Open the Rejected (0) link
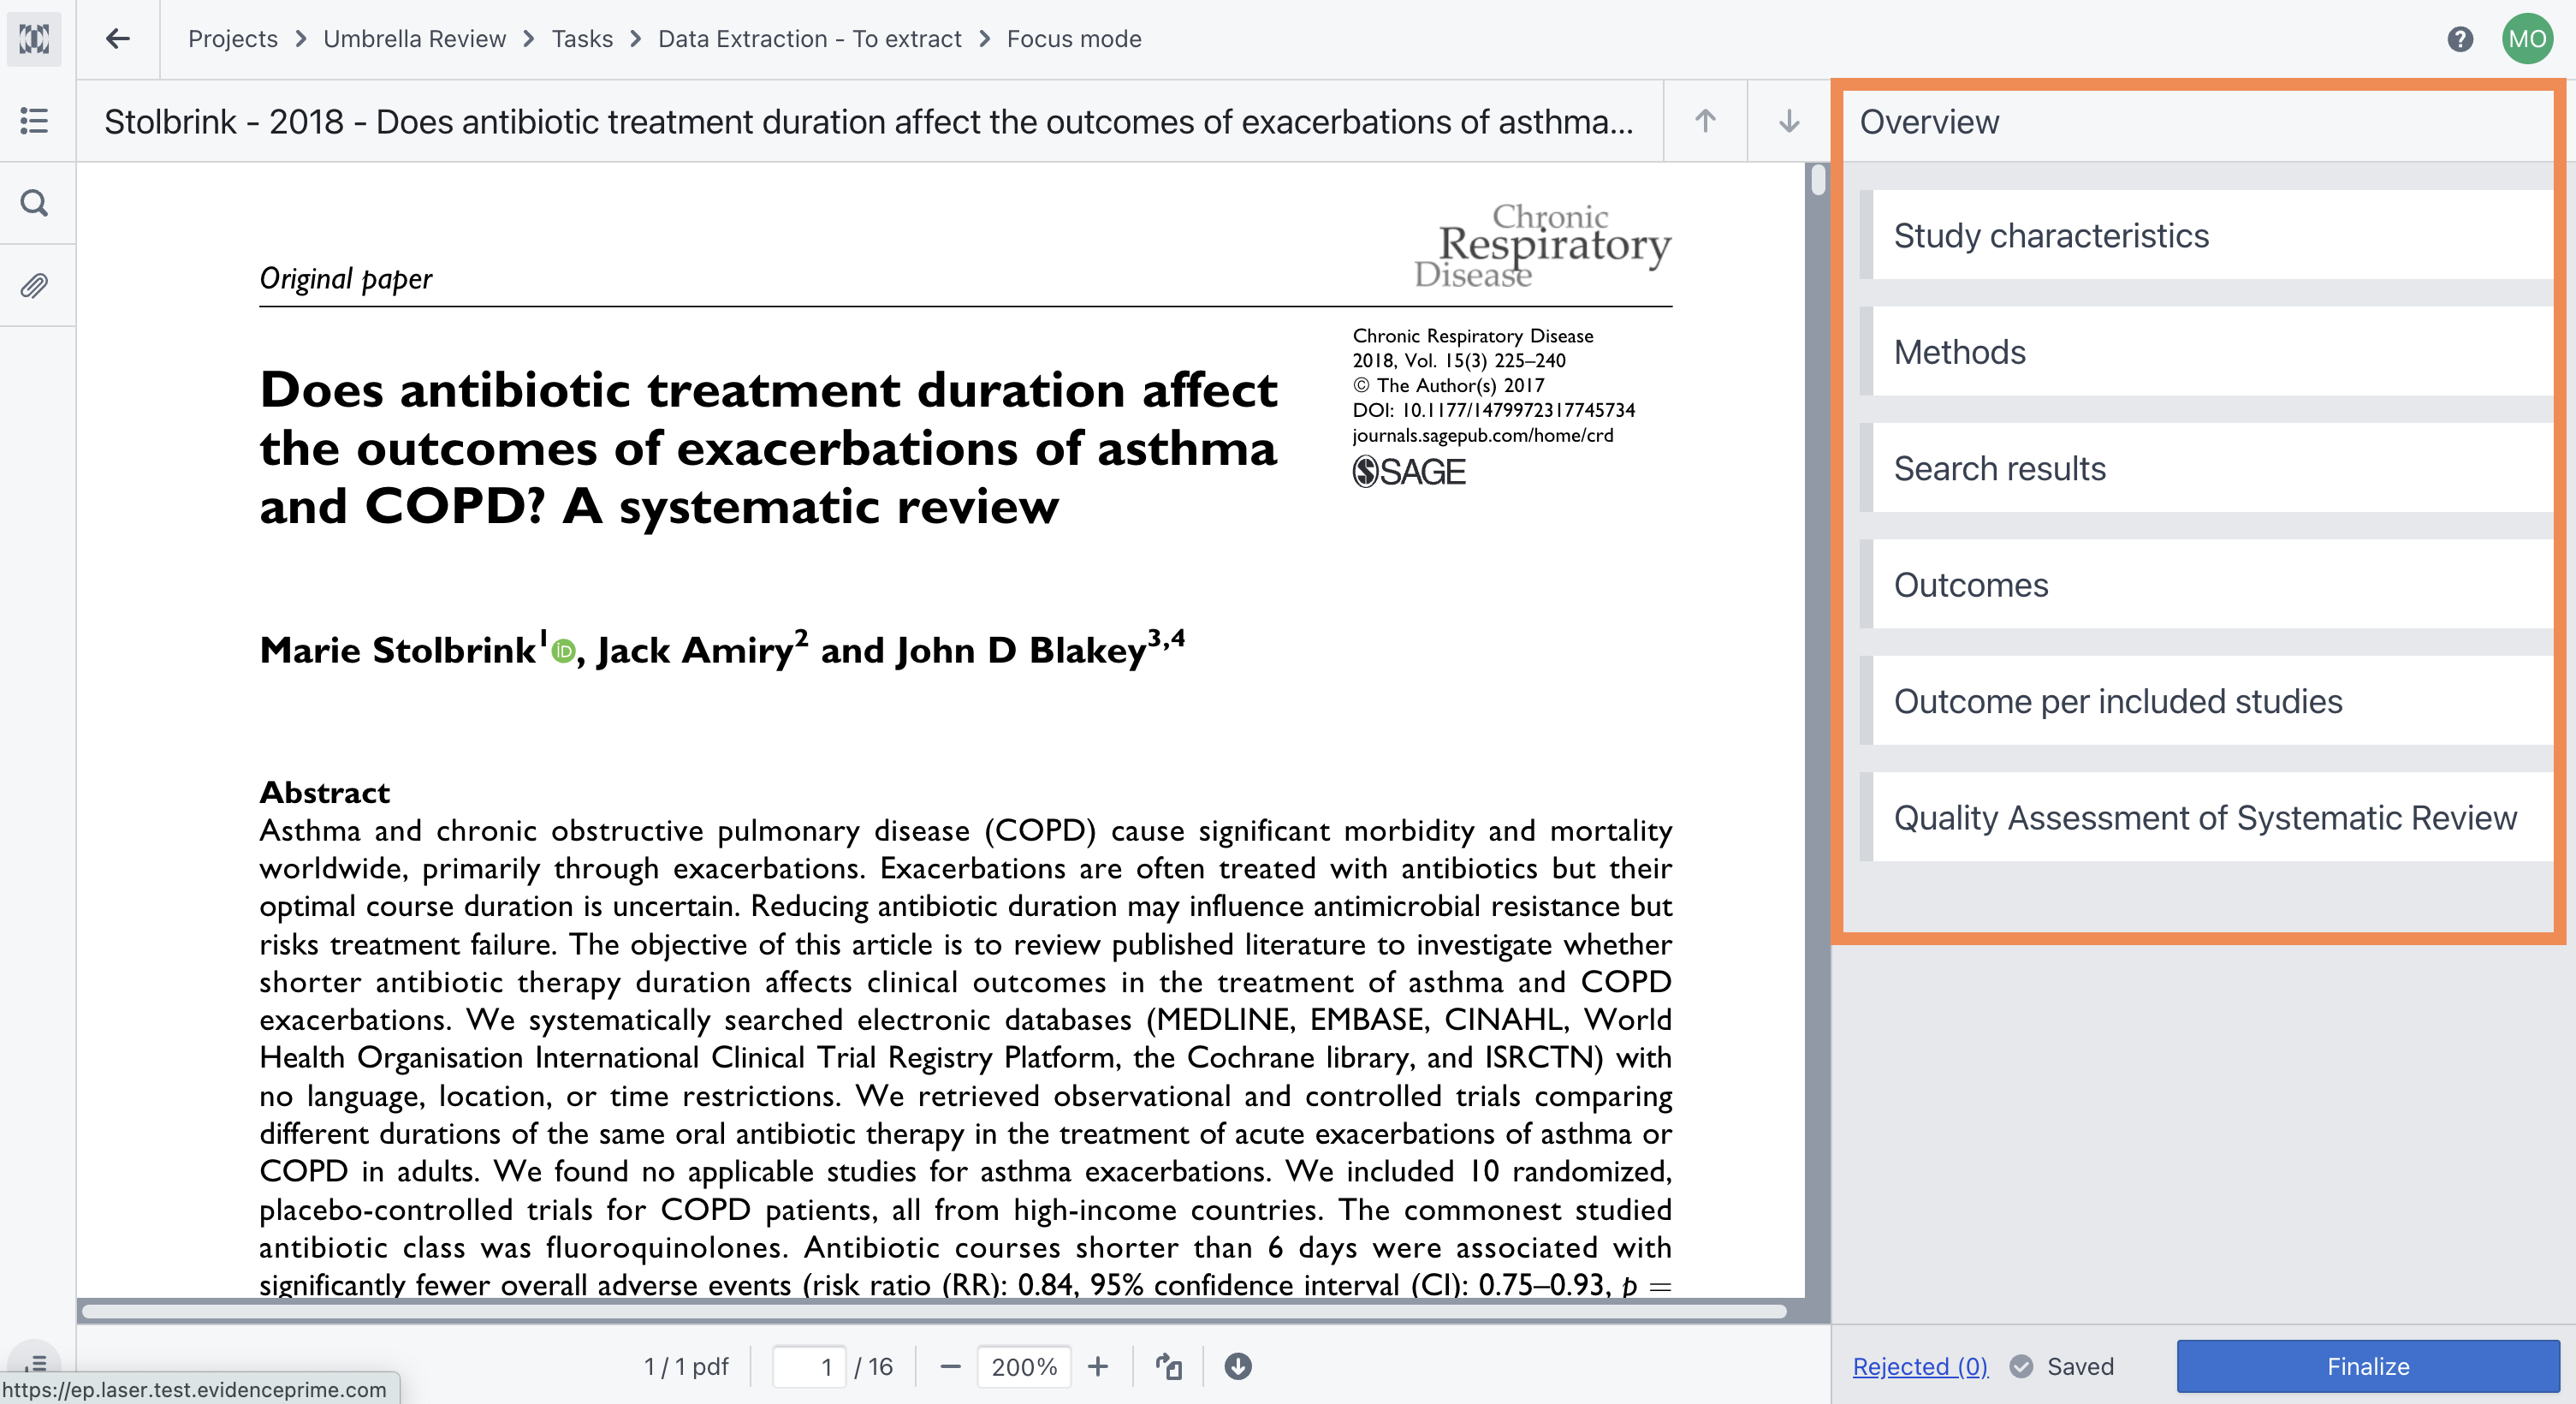2576x1404 pixels. (x=1920, y=1366)
